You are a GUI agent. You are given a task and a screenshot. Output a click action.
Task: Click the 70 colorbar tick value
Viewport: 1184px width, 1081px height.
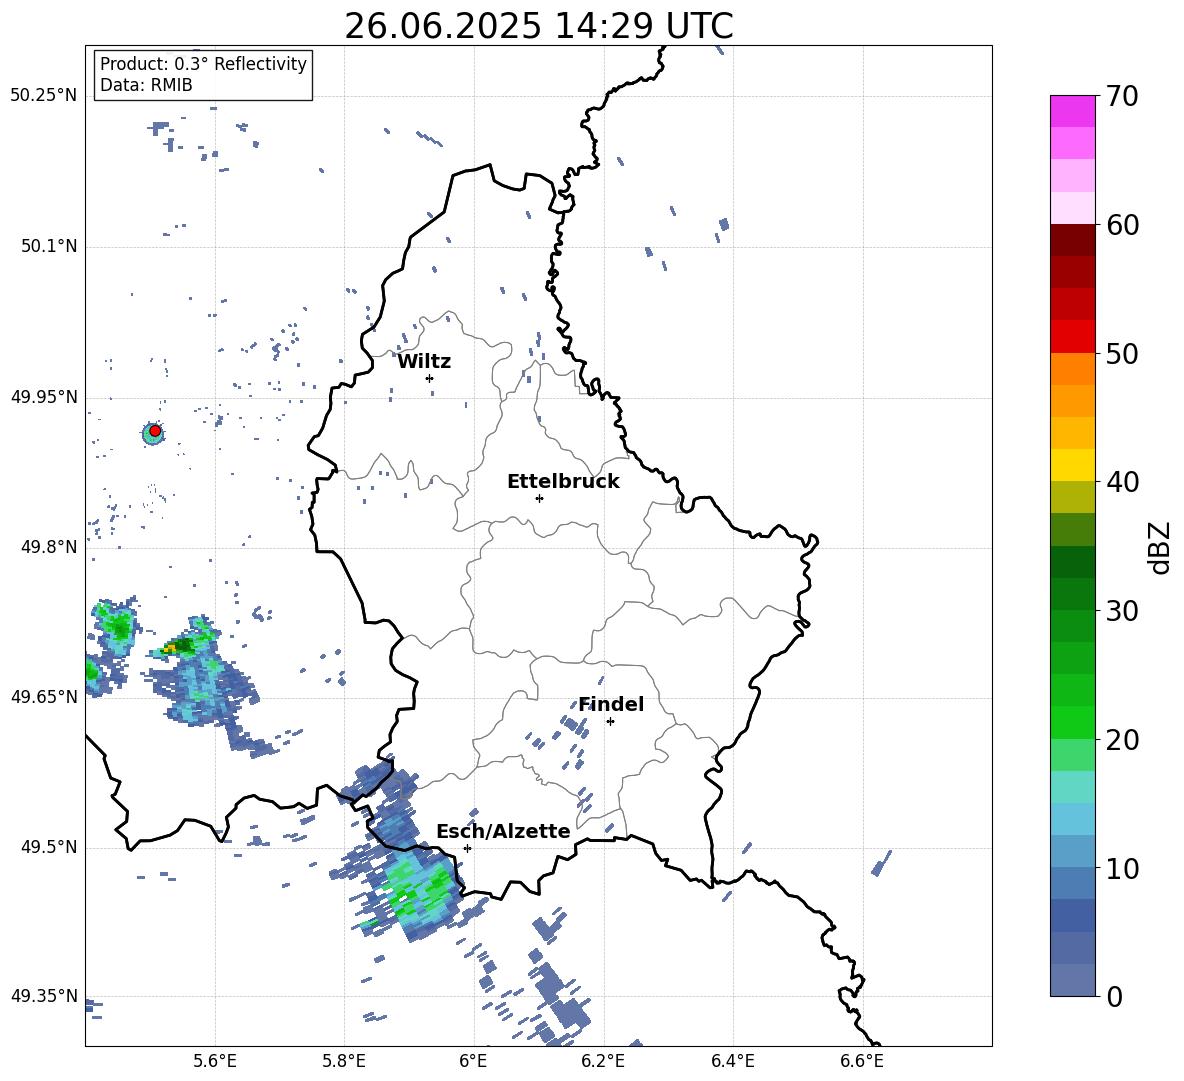click(x=1122, y=97)
